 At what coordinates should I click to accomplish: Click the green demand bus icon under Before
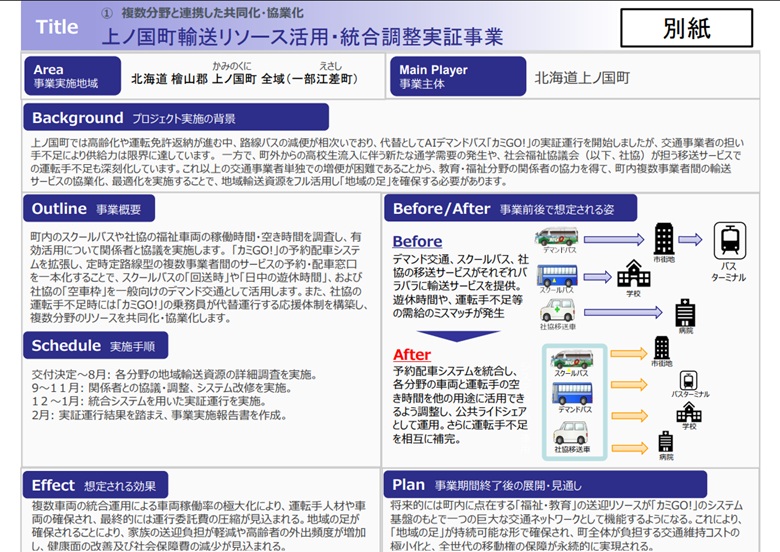[x=557, y=237]
